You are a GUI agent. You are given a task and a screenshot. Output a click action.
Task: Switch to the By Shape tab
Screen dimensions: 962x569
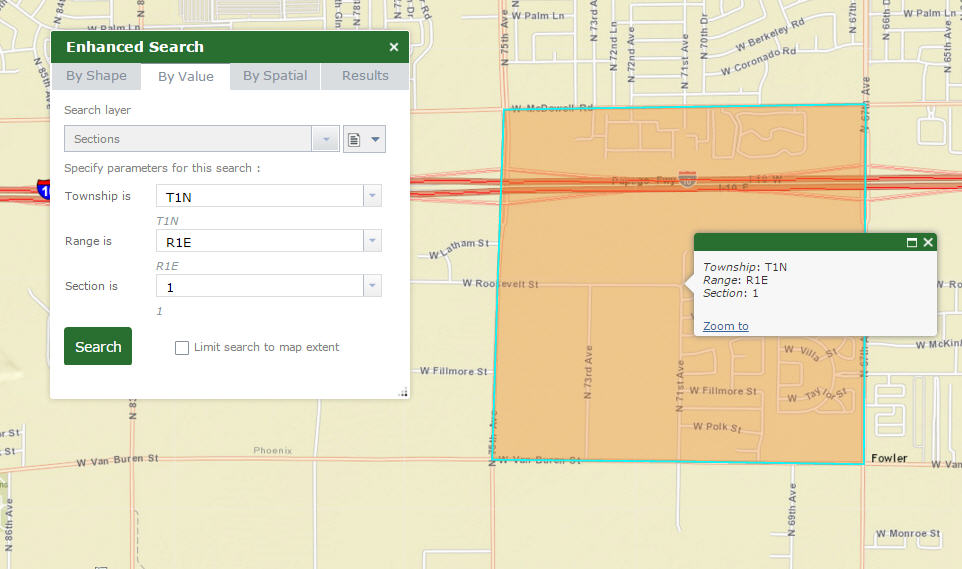[96, 76]
